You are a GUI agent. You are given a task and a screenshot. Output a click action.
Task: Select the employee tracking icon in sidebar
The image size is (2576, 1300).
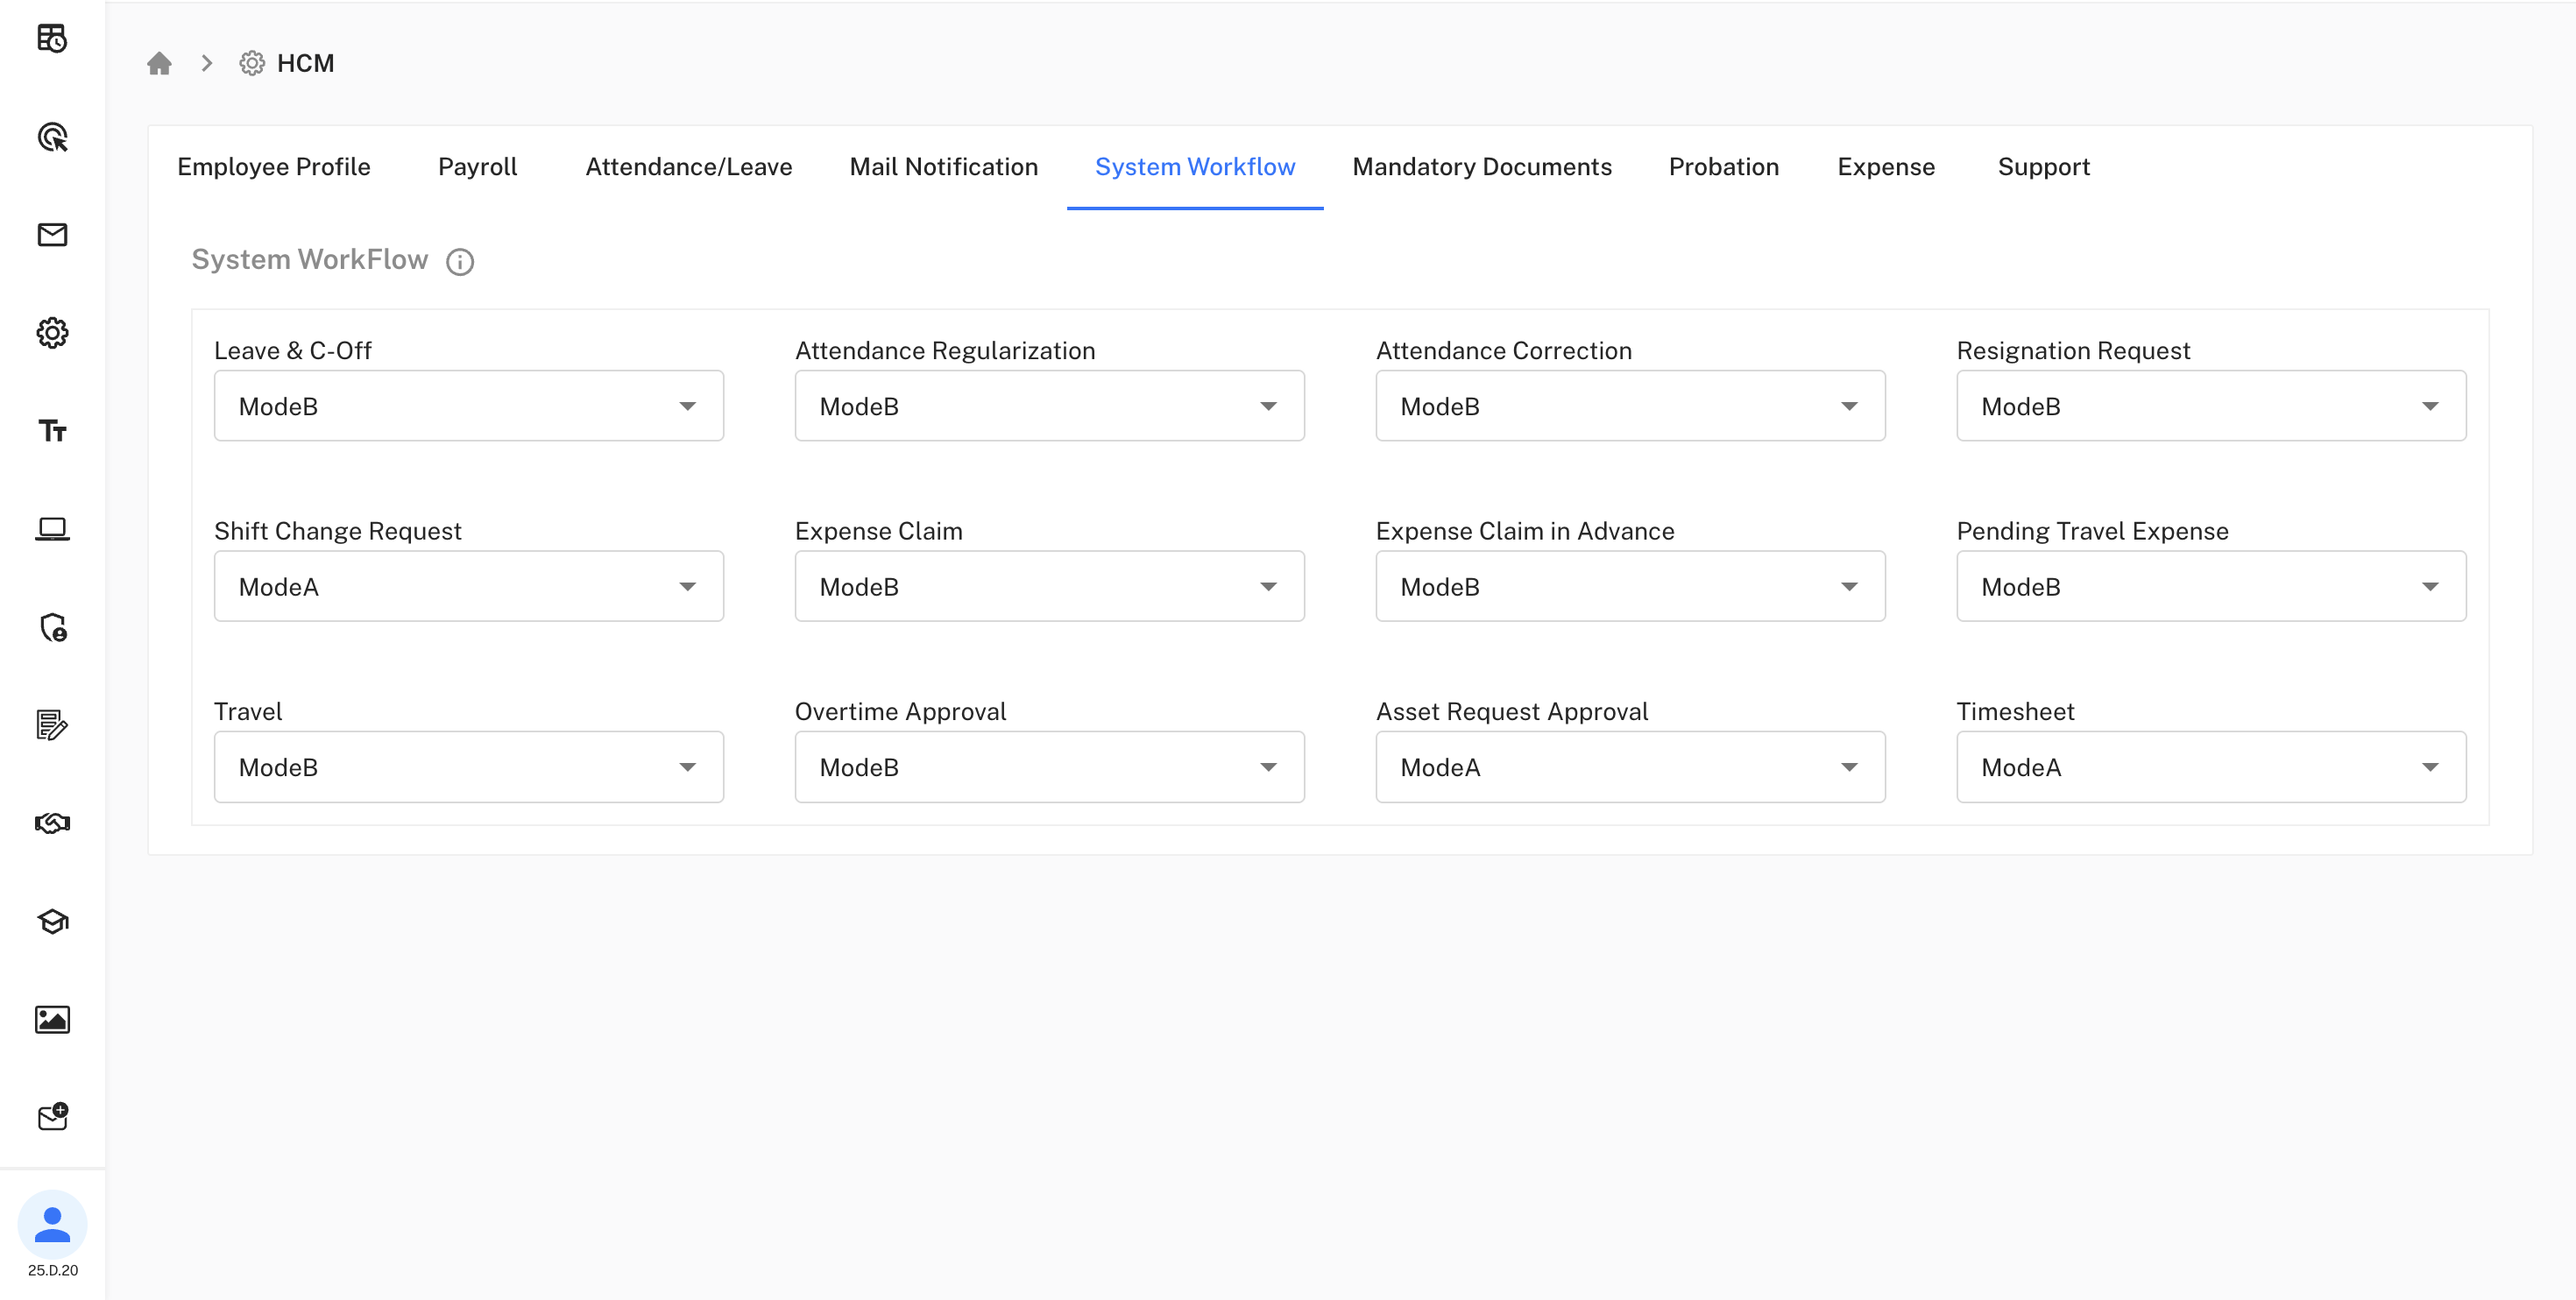[x=52, y=138]
